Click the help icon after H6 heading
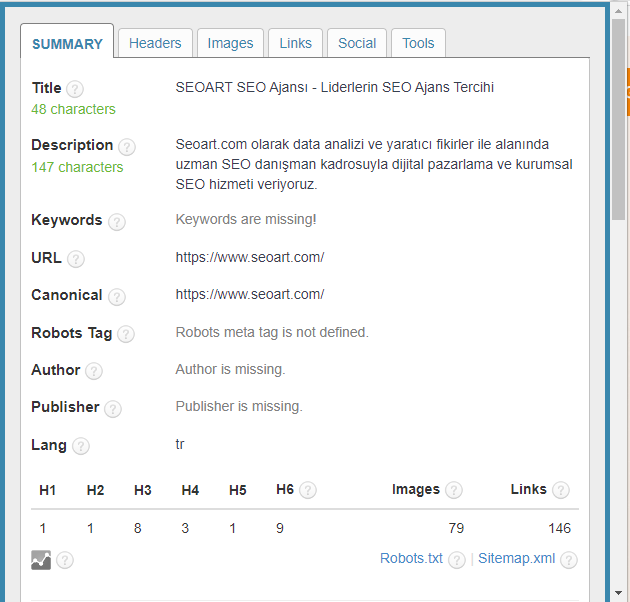 [x=308, y=490]
